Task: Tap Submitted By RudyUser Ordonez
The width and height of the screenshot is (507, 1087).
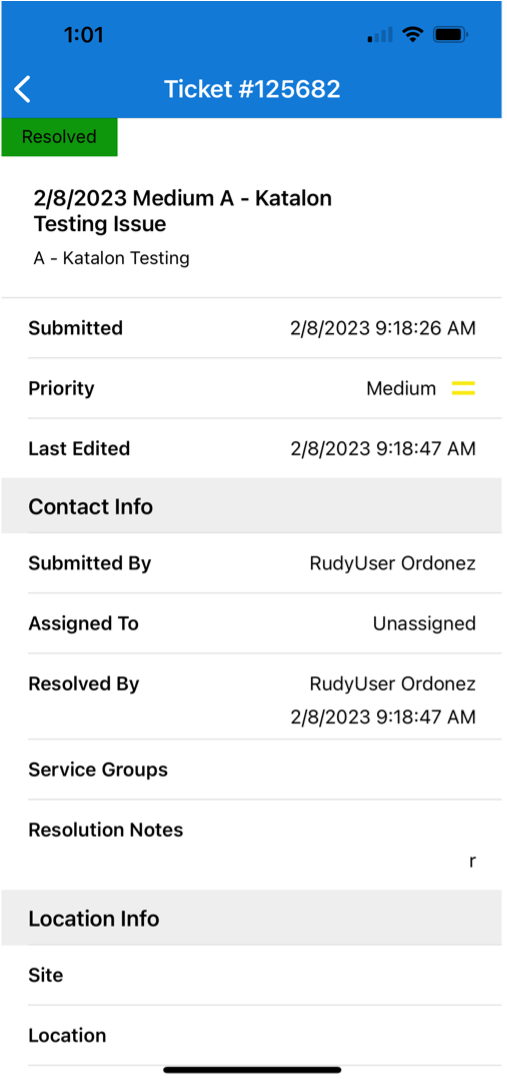Action: [x=252, y=564]
